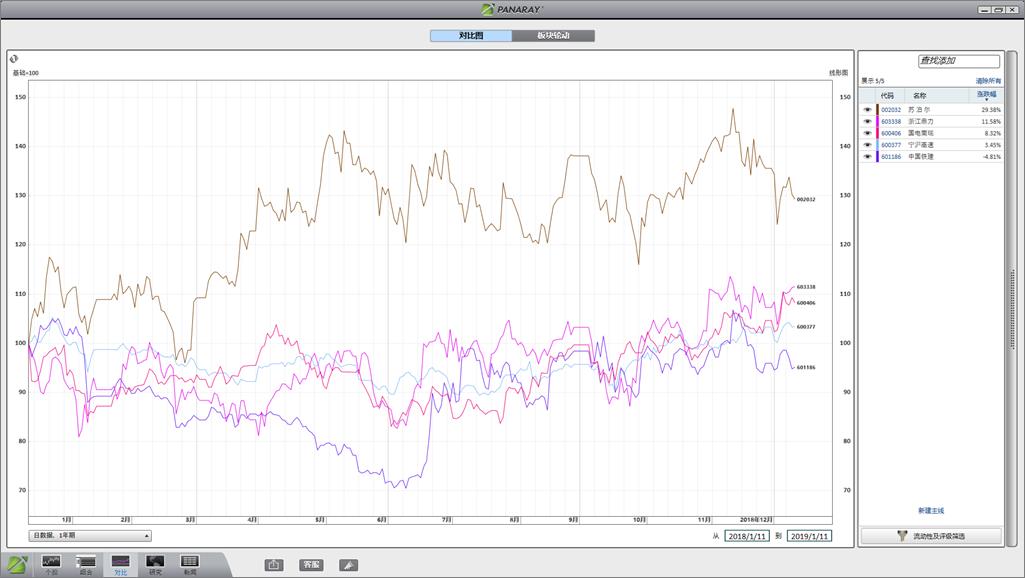Open the 个股 single-stock chart view
1025x578 pixels.
click(51, 564)
